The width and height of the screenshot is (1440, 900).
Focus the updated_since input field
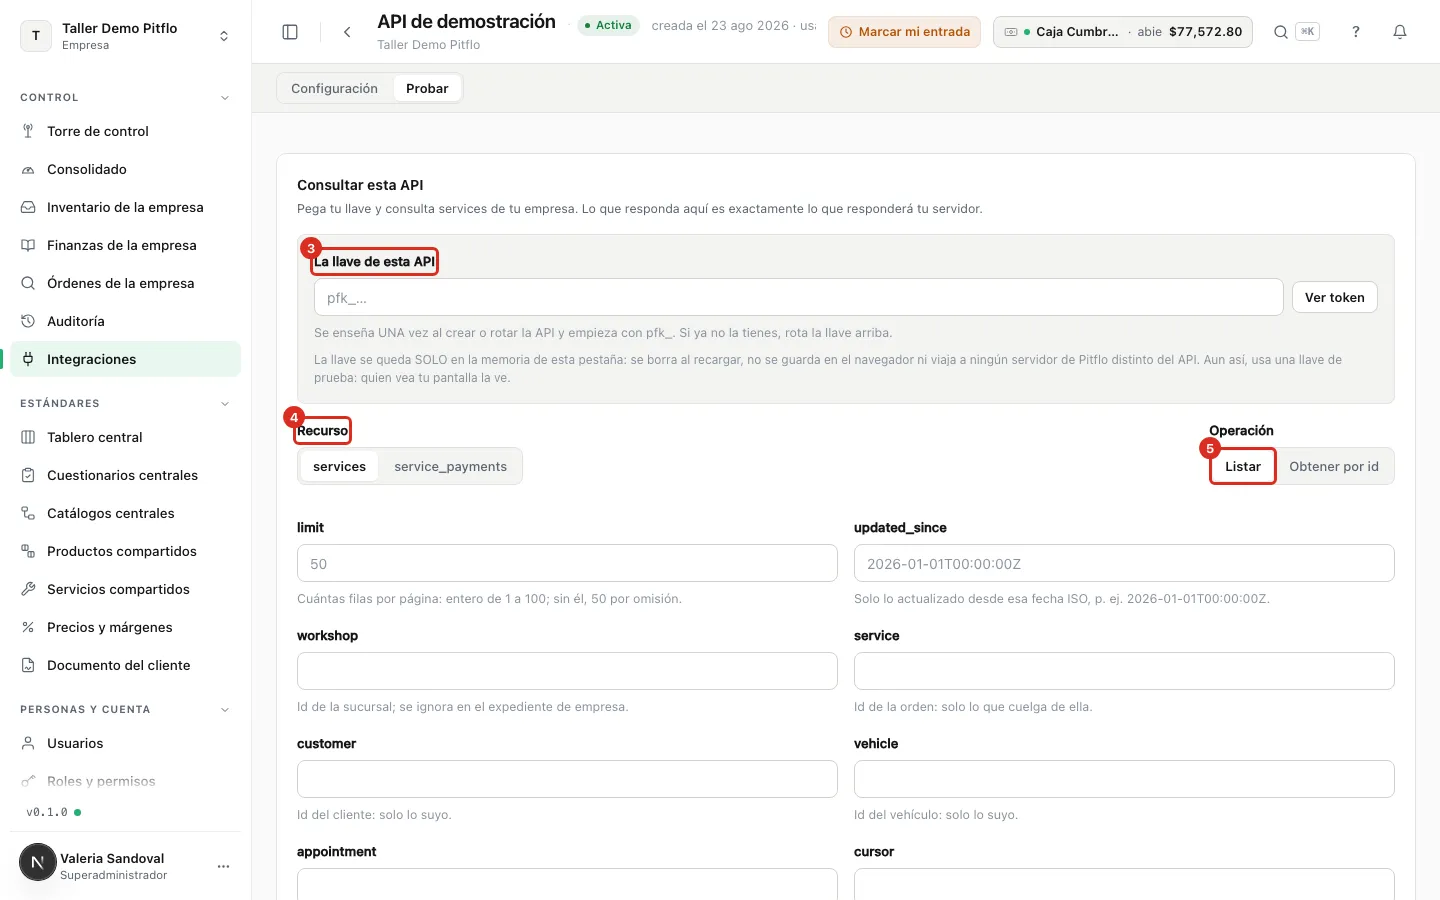[x=1124, y=563]
